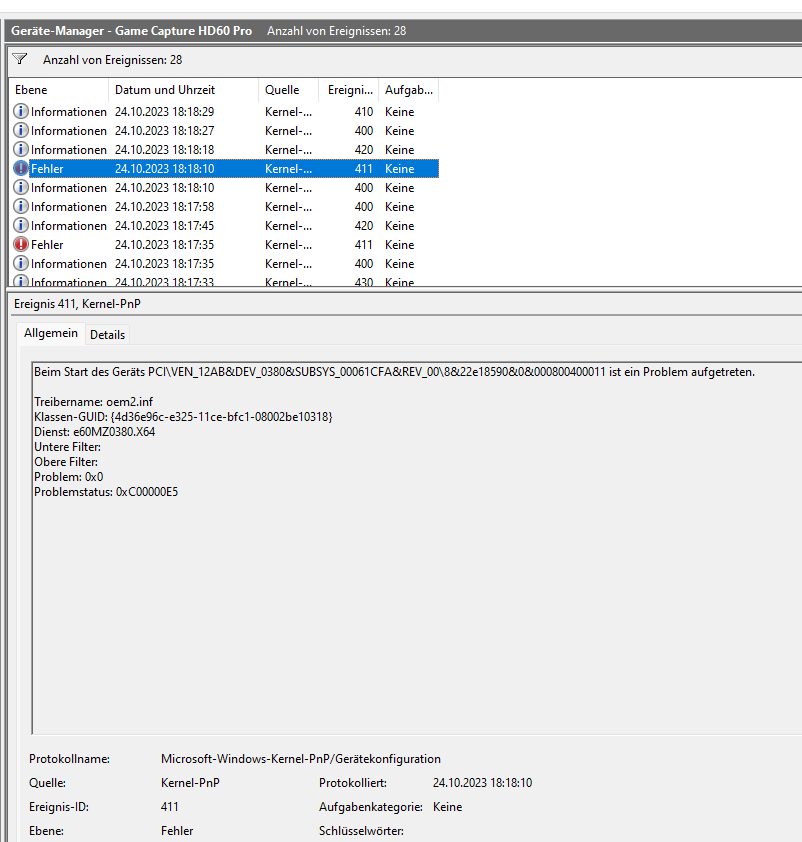Click Protokolliert value 24.10.2023 18:18:10

pos(482,783)
